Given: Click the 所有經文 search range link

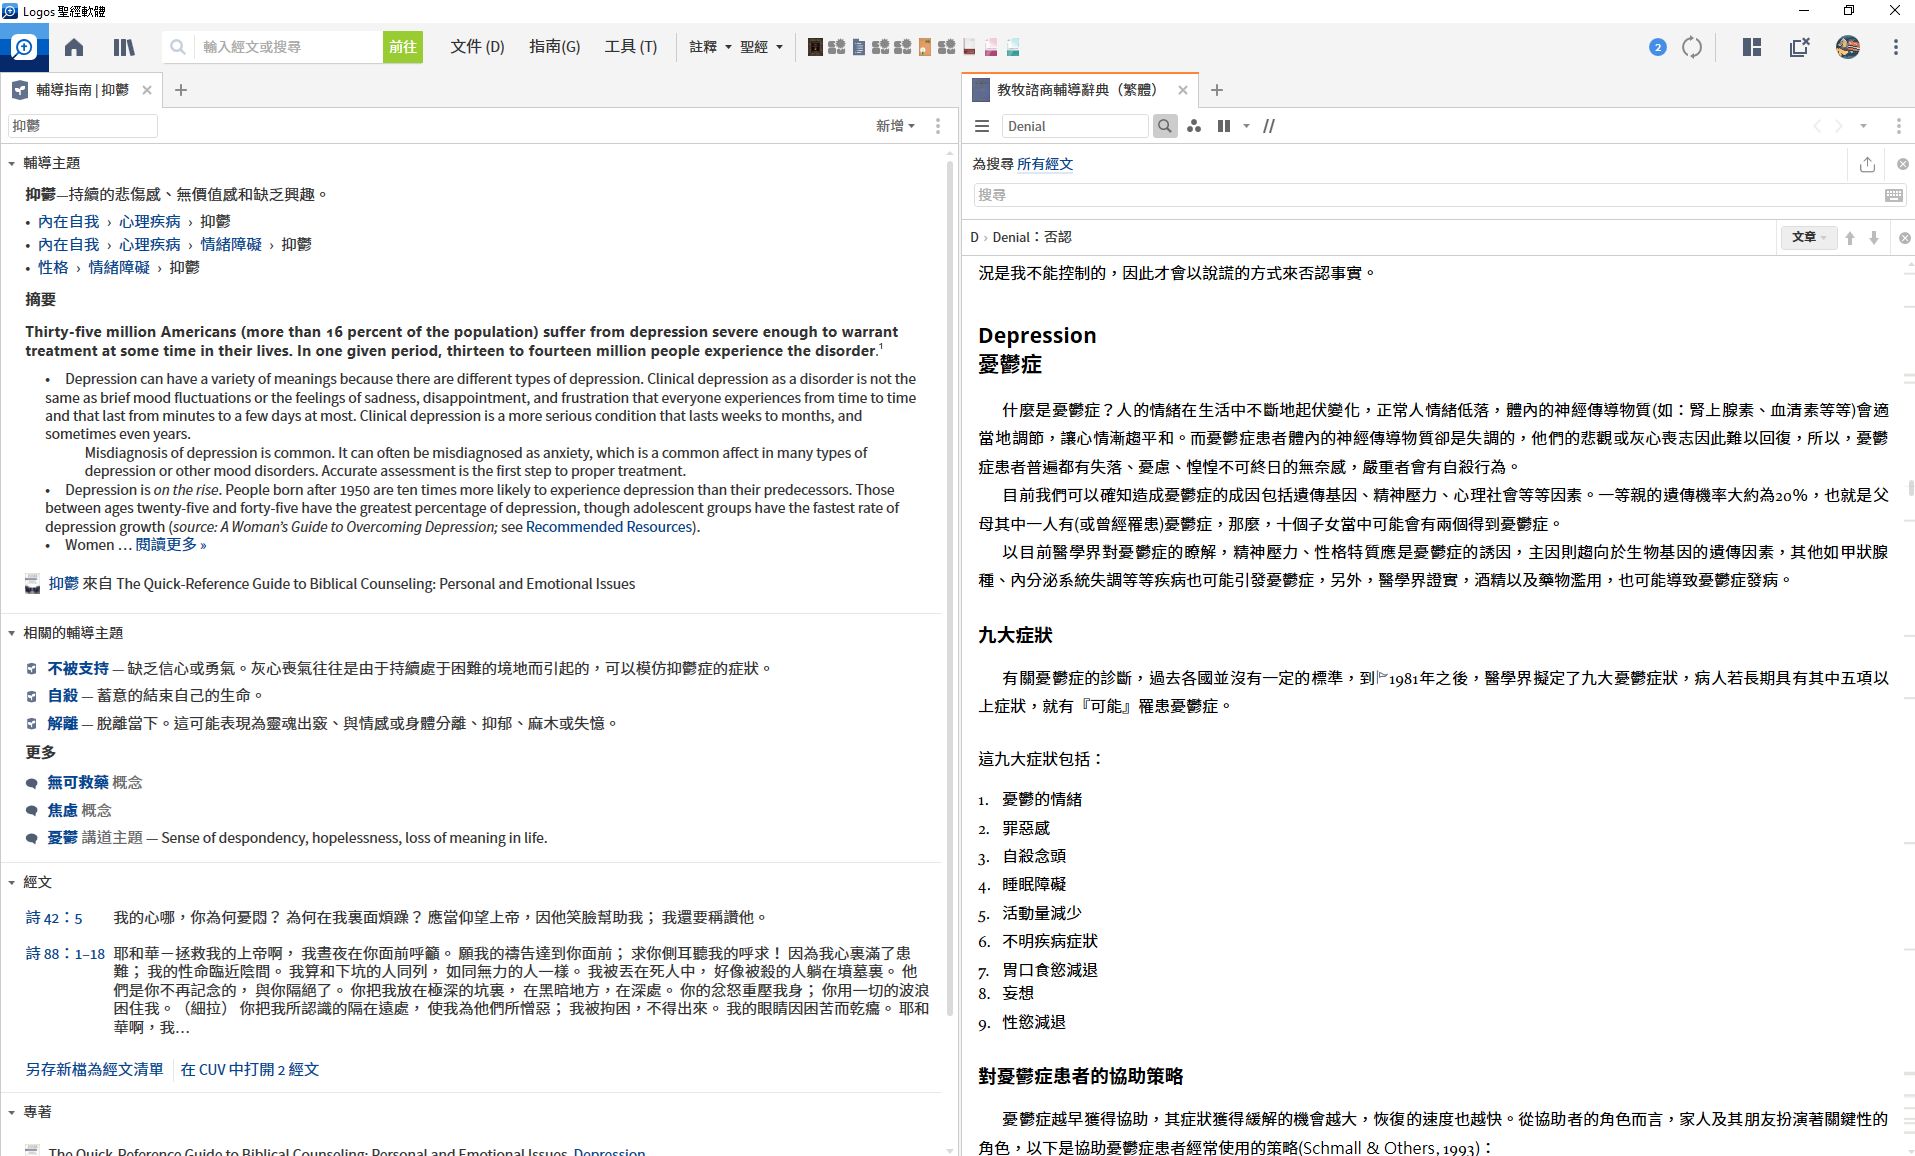Looking at the screenshot, I should click(x=1045, y=164).
